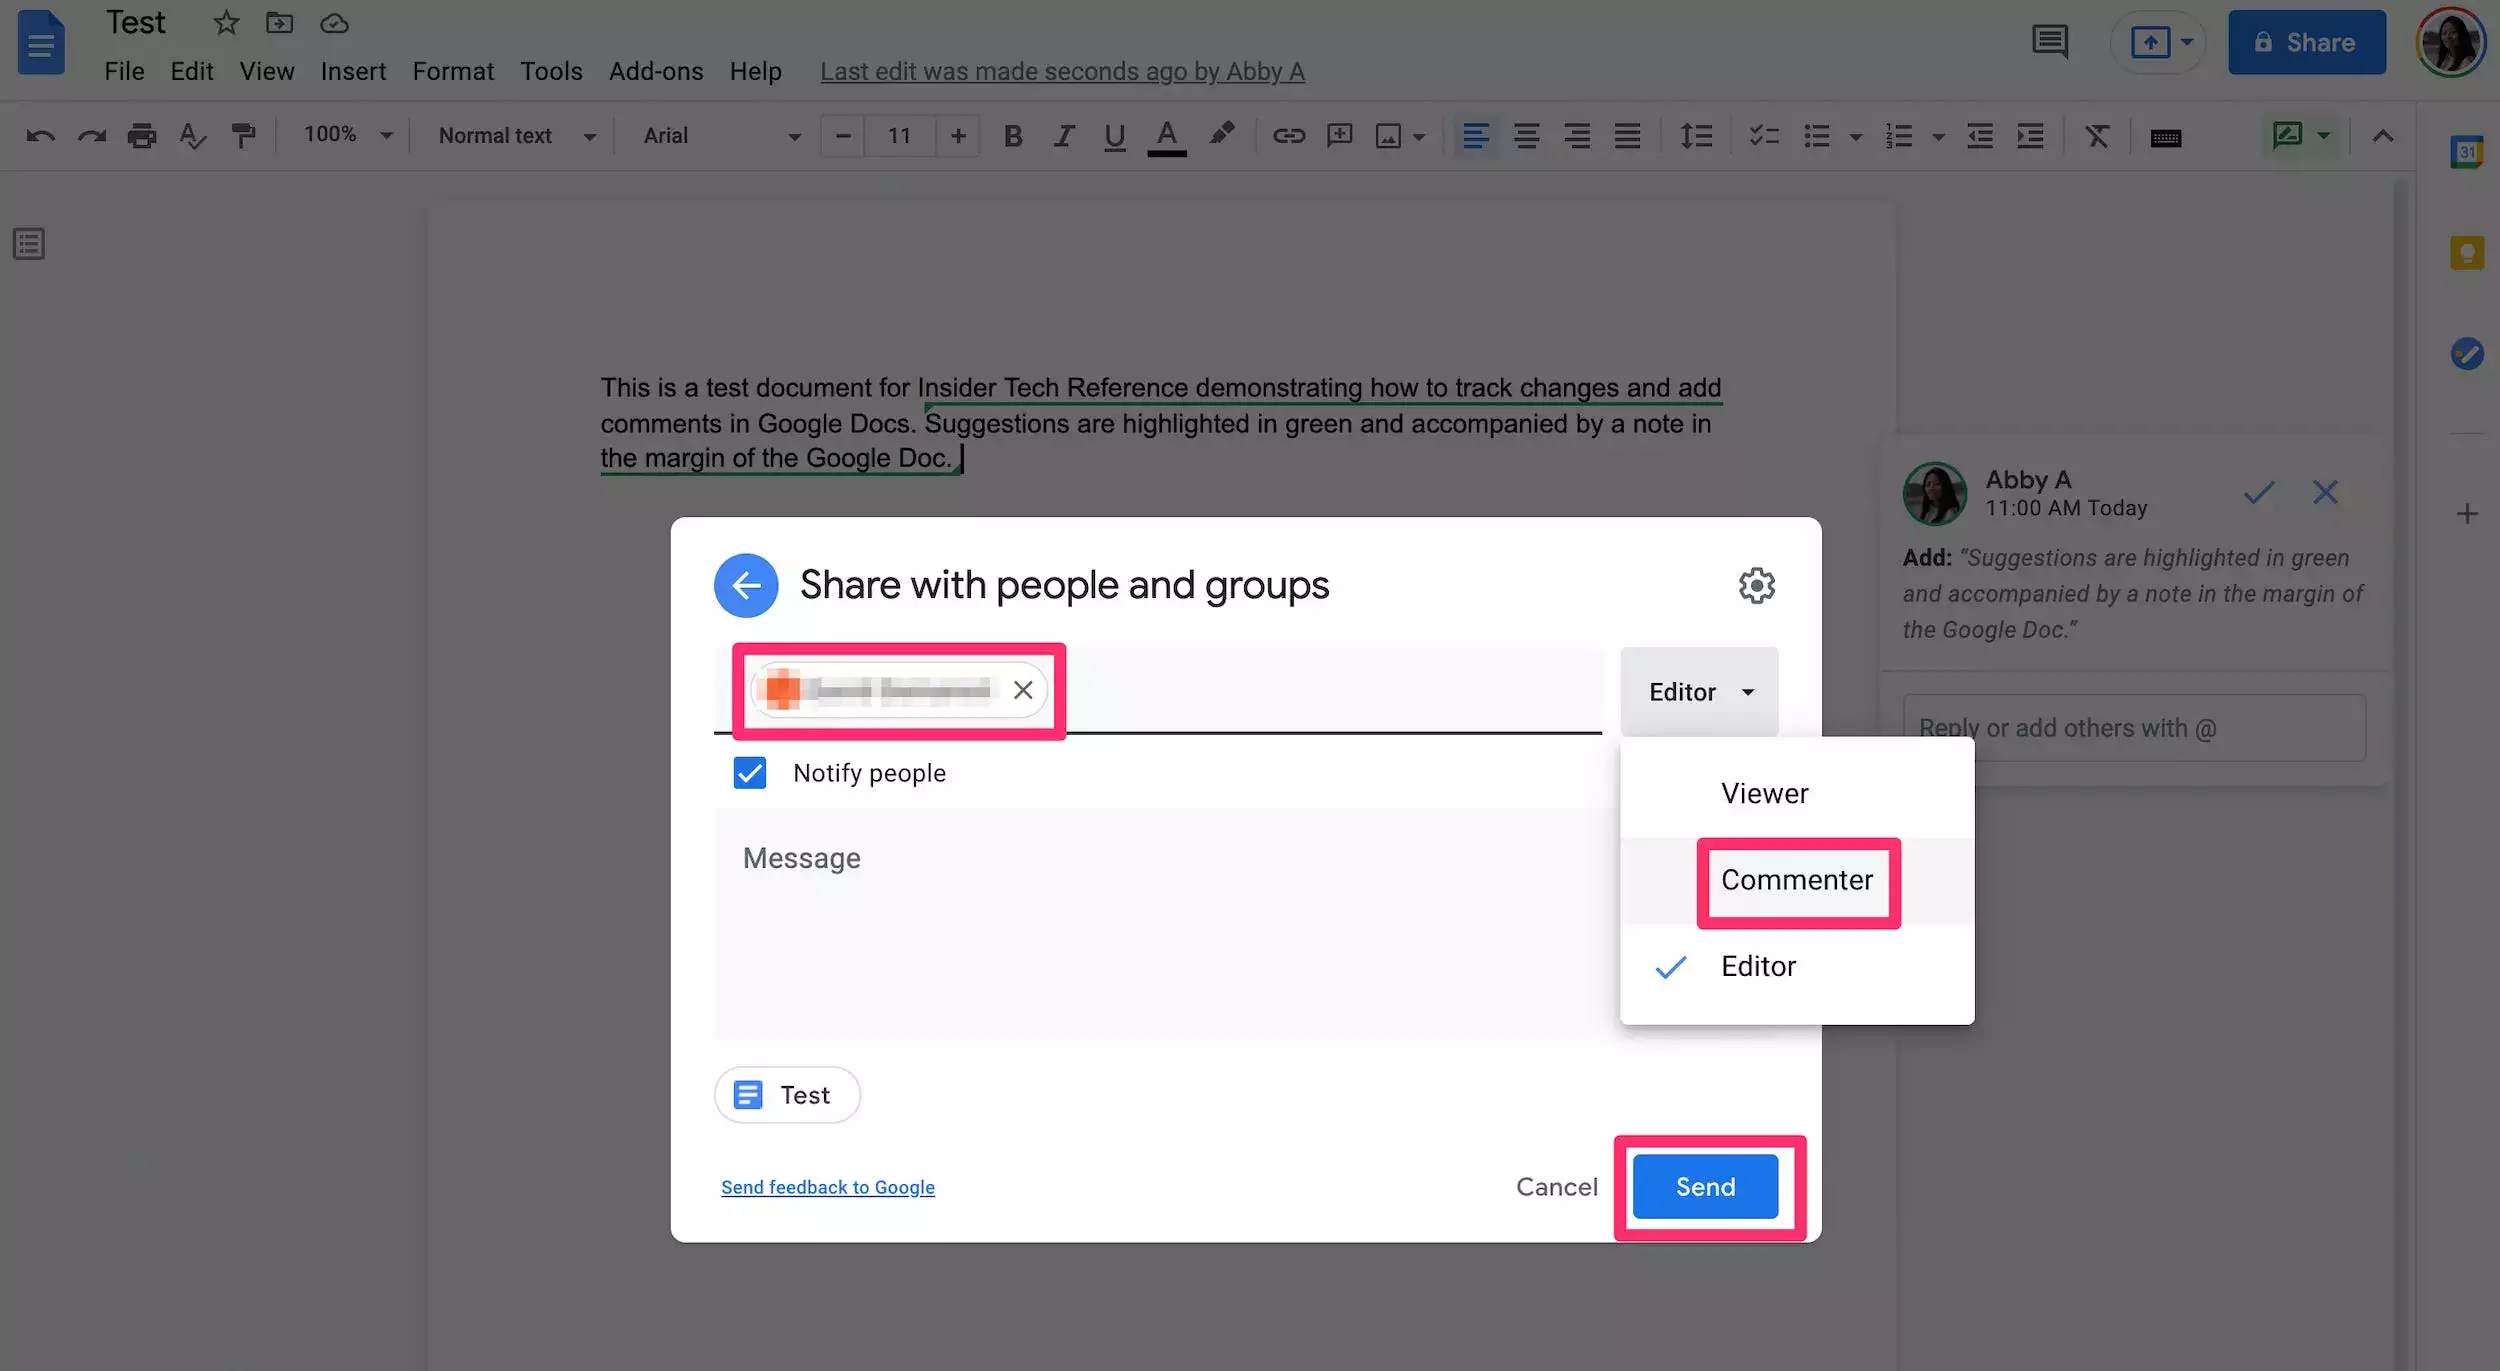Open input tools keyboard icon
Viewport: 2500px width, 1371px height.
(x=2165, y=137)
